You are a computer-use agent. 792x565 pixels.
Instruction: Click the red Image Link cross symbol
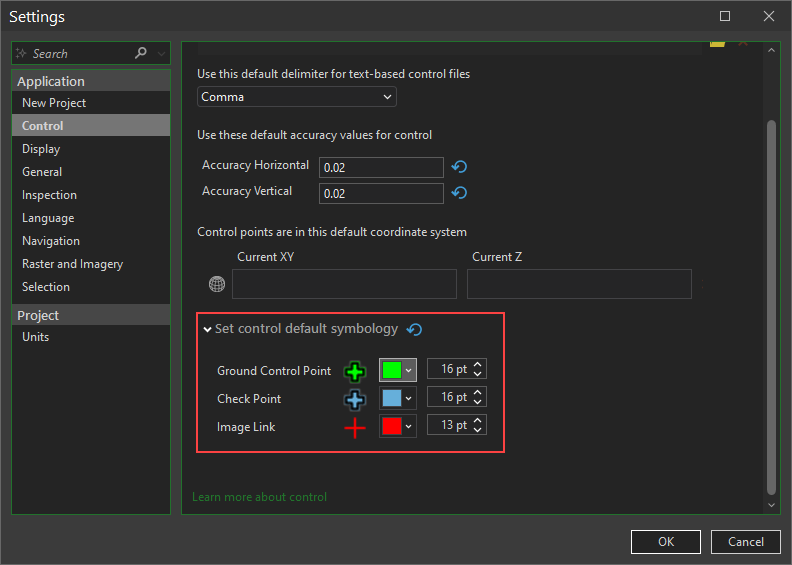click(x=355, y=428)
